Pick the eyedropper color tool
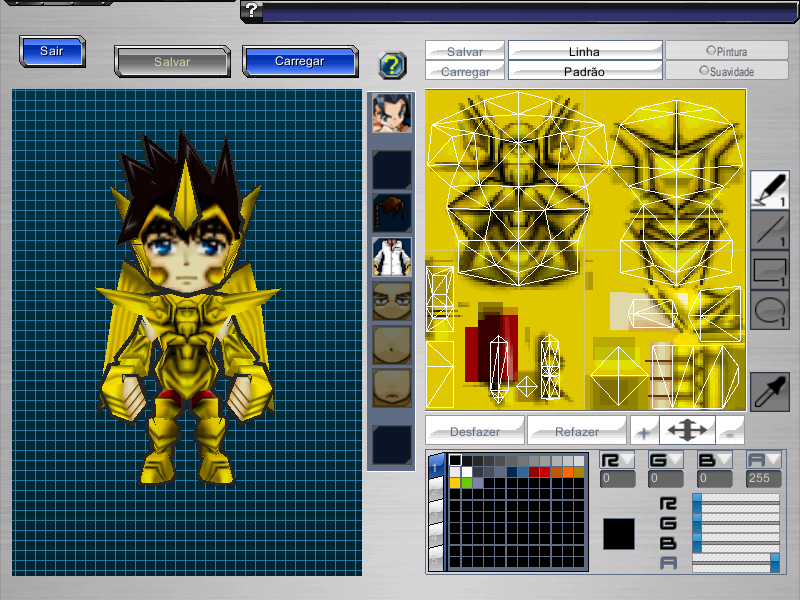Image resolution: width=800 pixels, height=600 pixels. pyautogui.click(x=770, y=391)
